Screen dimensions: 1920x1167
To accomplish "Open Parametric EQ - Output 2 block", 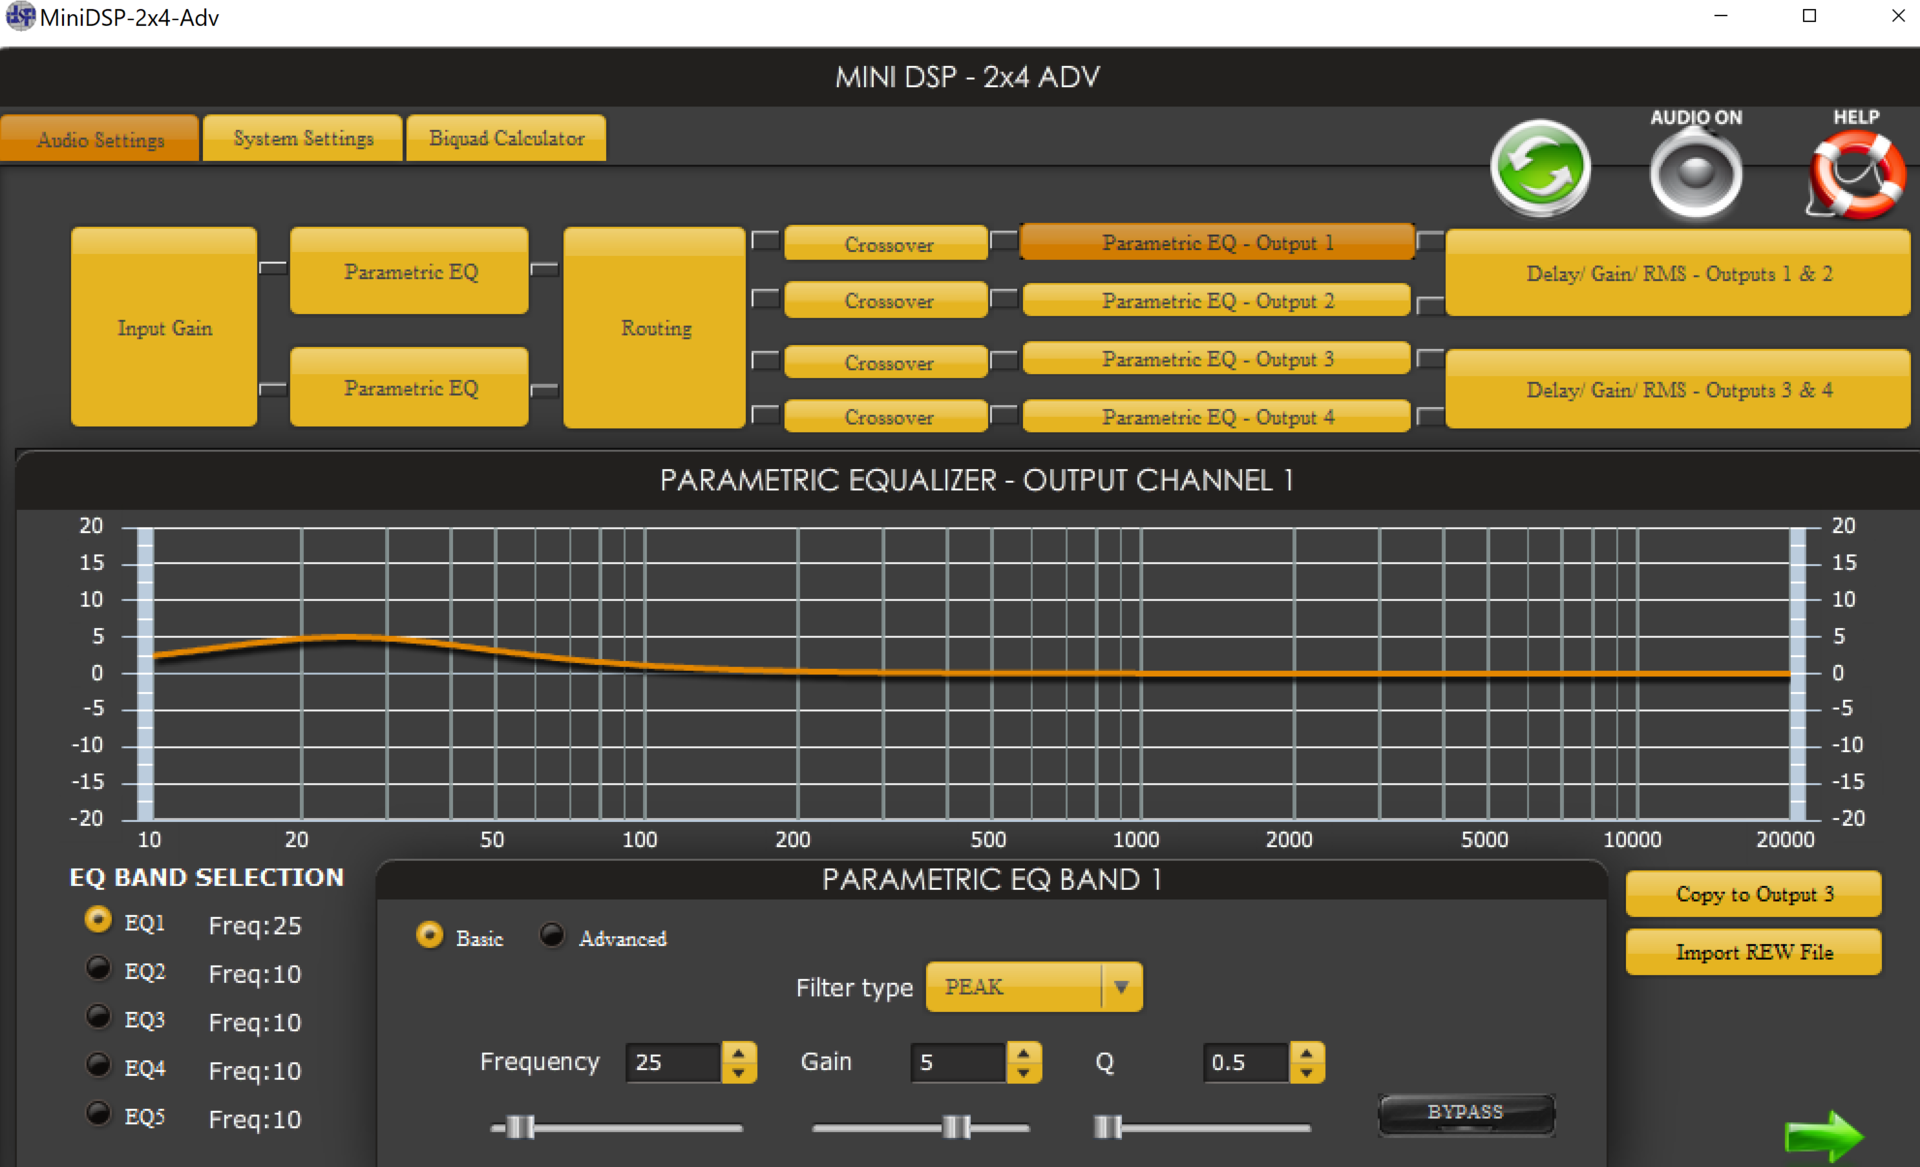I will click(1217, 301).
